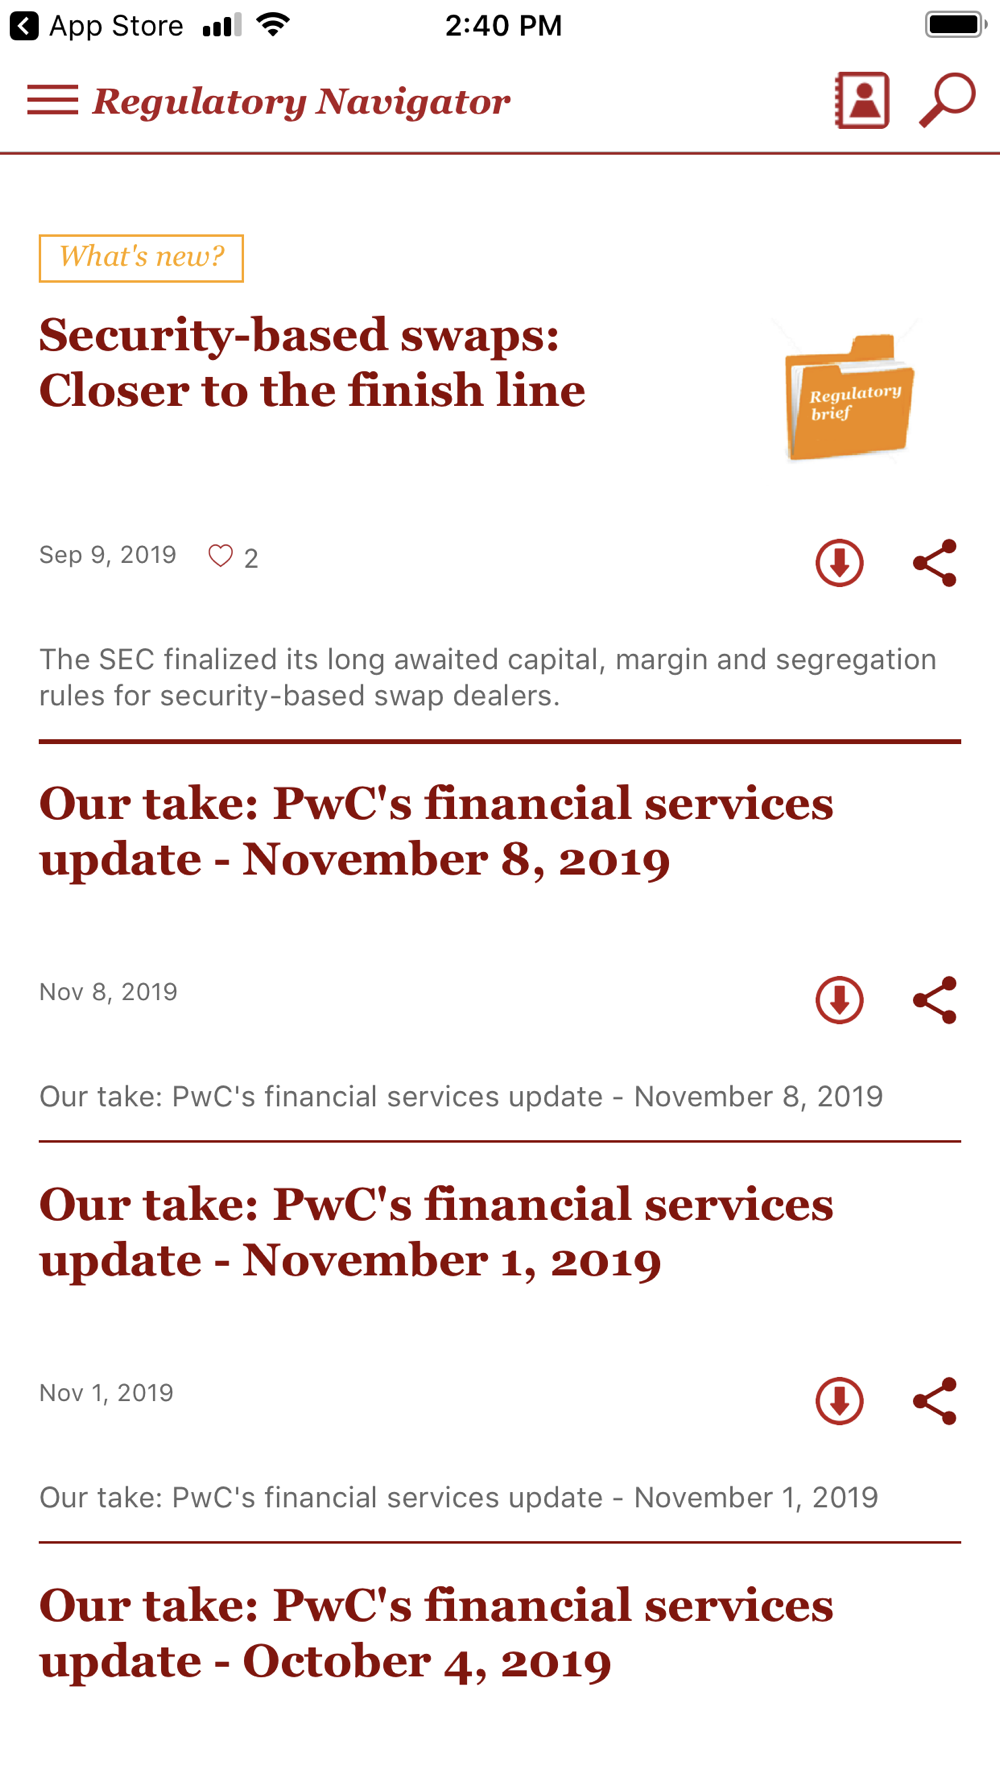Tap the Regulatory brief folder thumbnail
Viewport: 1000px width, 1778px height.
849,393
